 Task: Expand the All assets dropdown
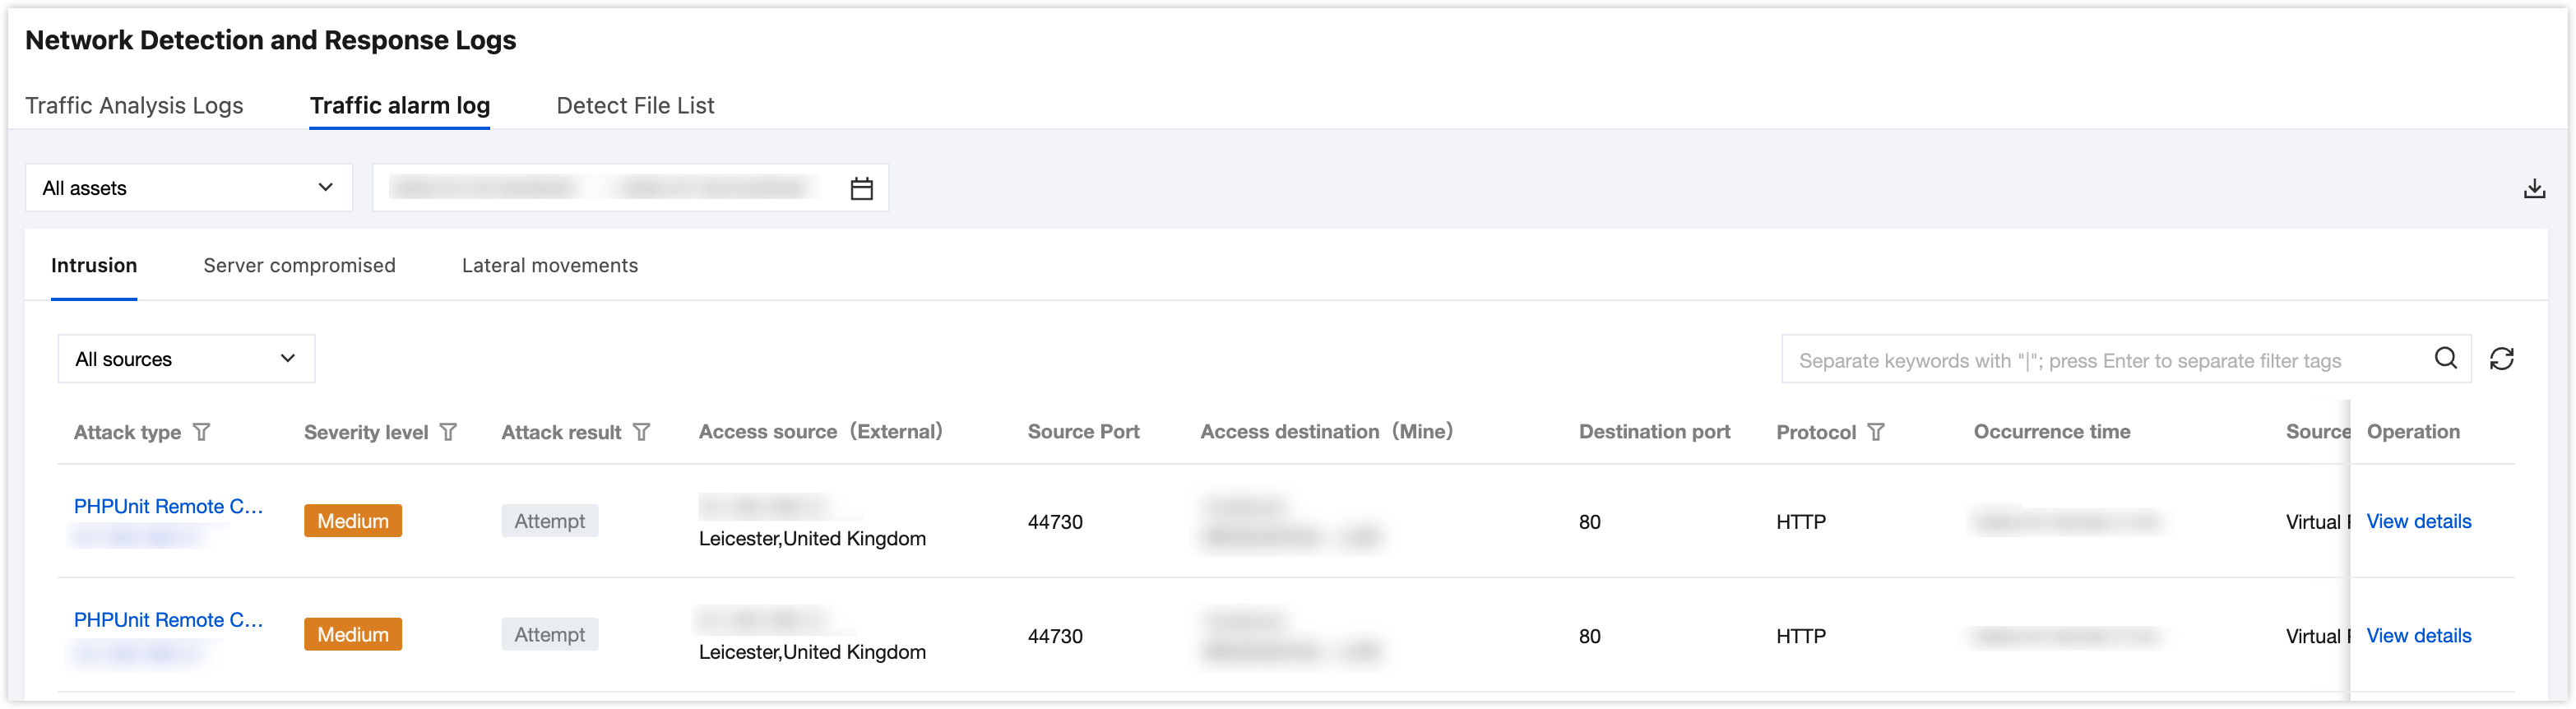(188, 188)
